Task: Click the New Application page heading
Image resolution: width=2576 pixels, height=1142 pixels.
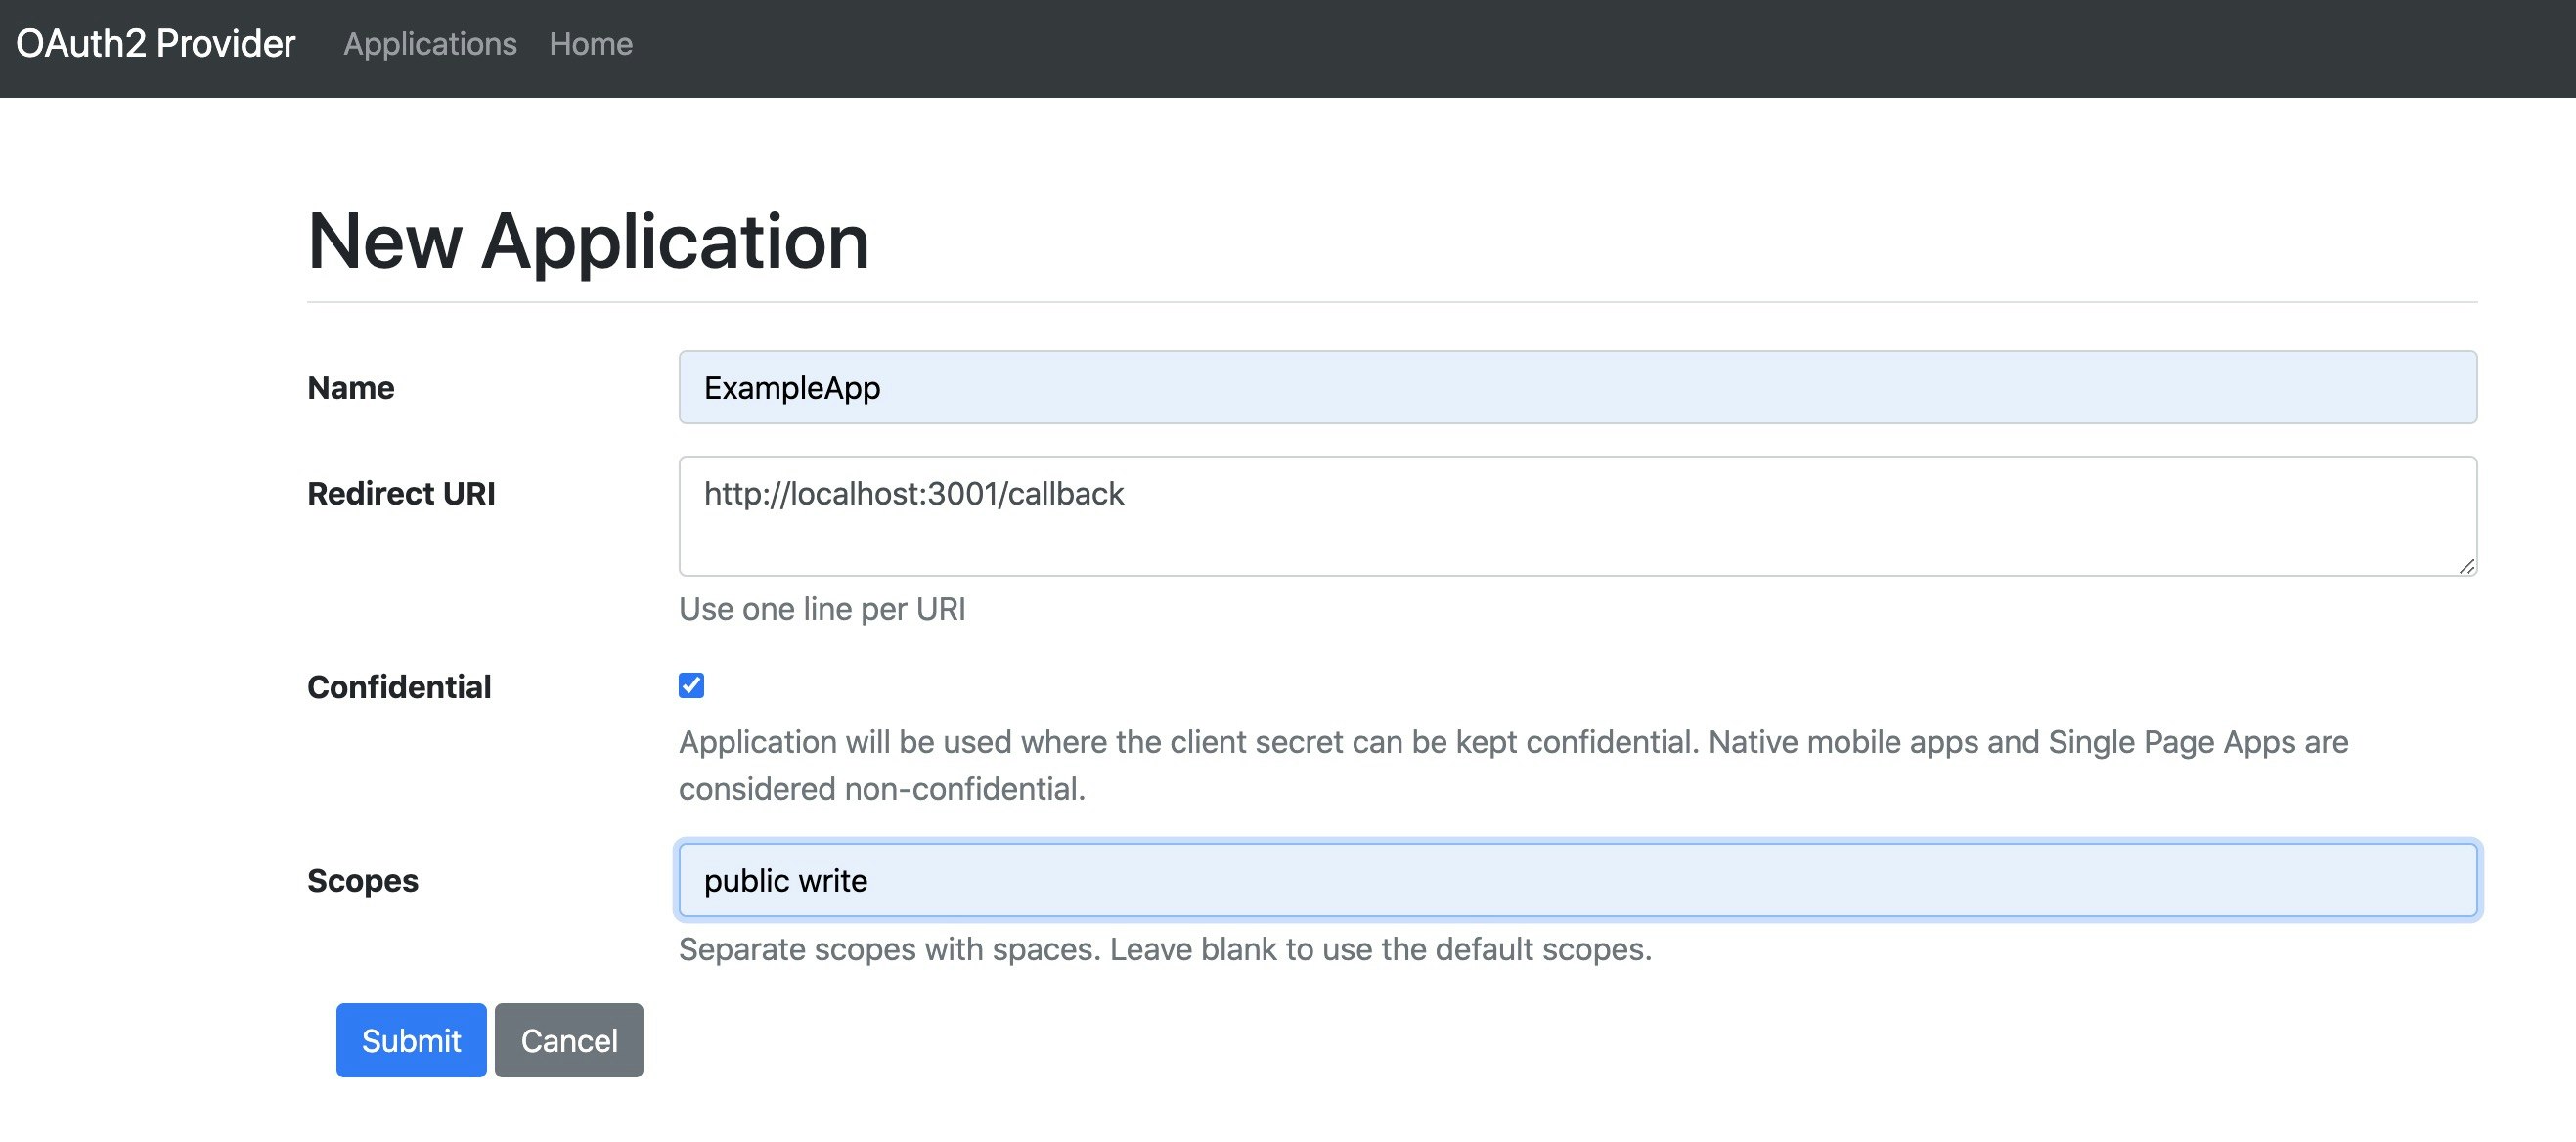Action: pos(588,241)
